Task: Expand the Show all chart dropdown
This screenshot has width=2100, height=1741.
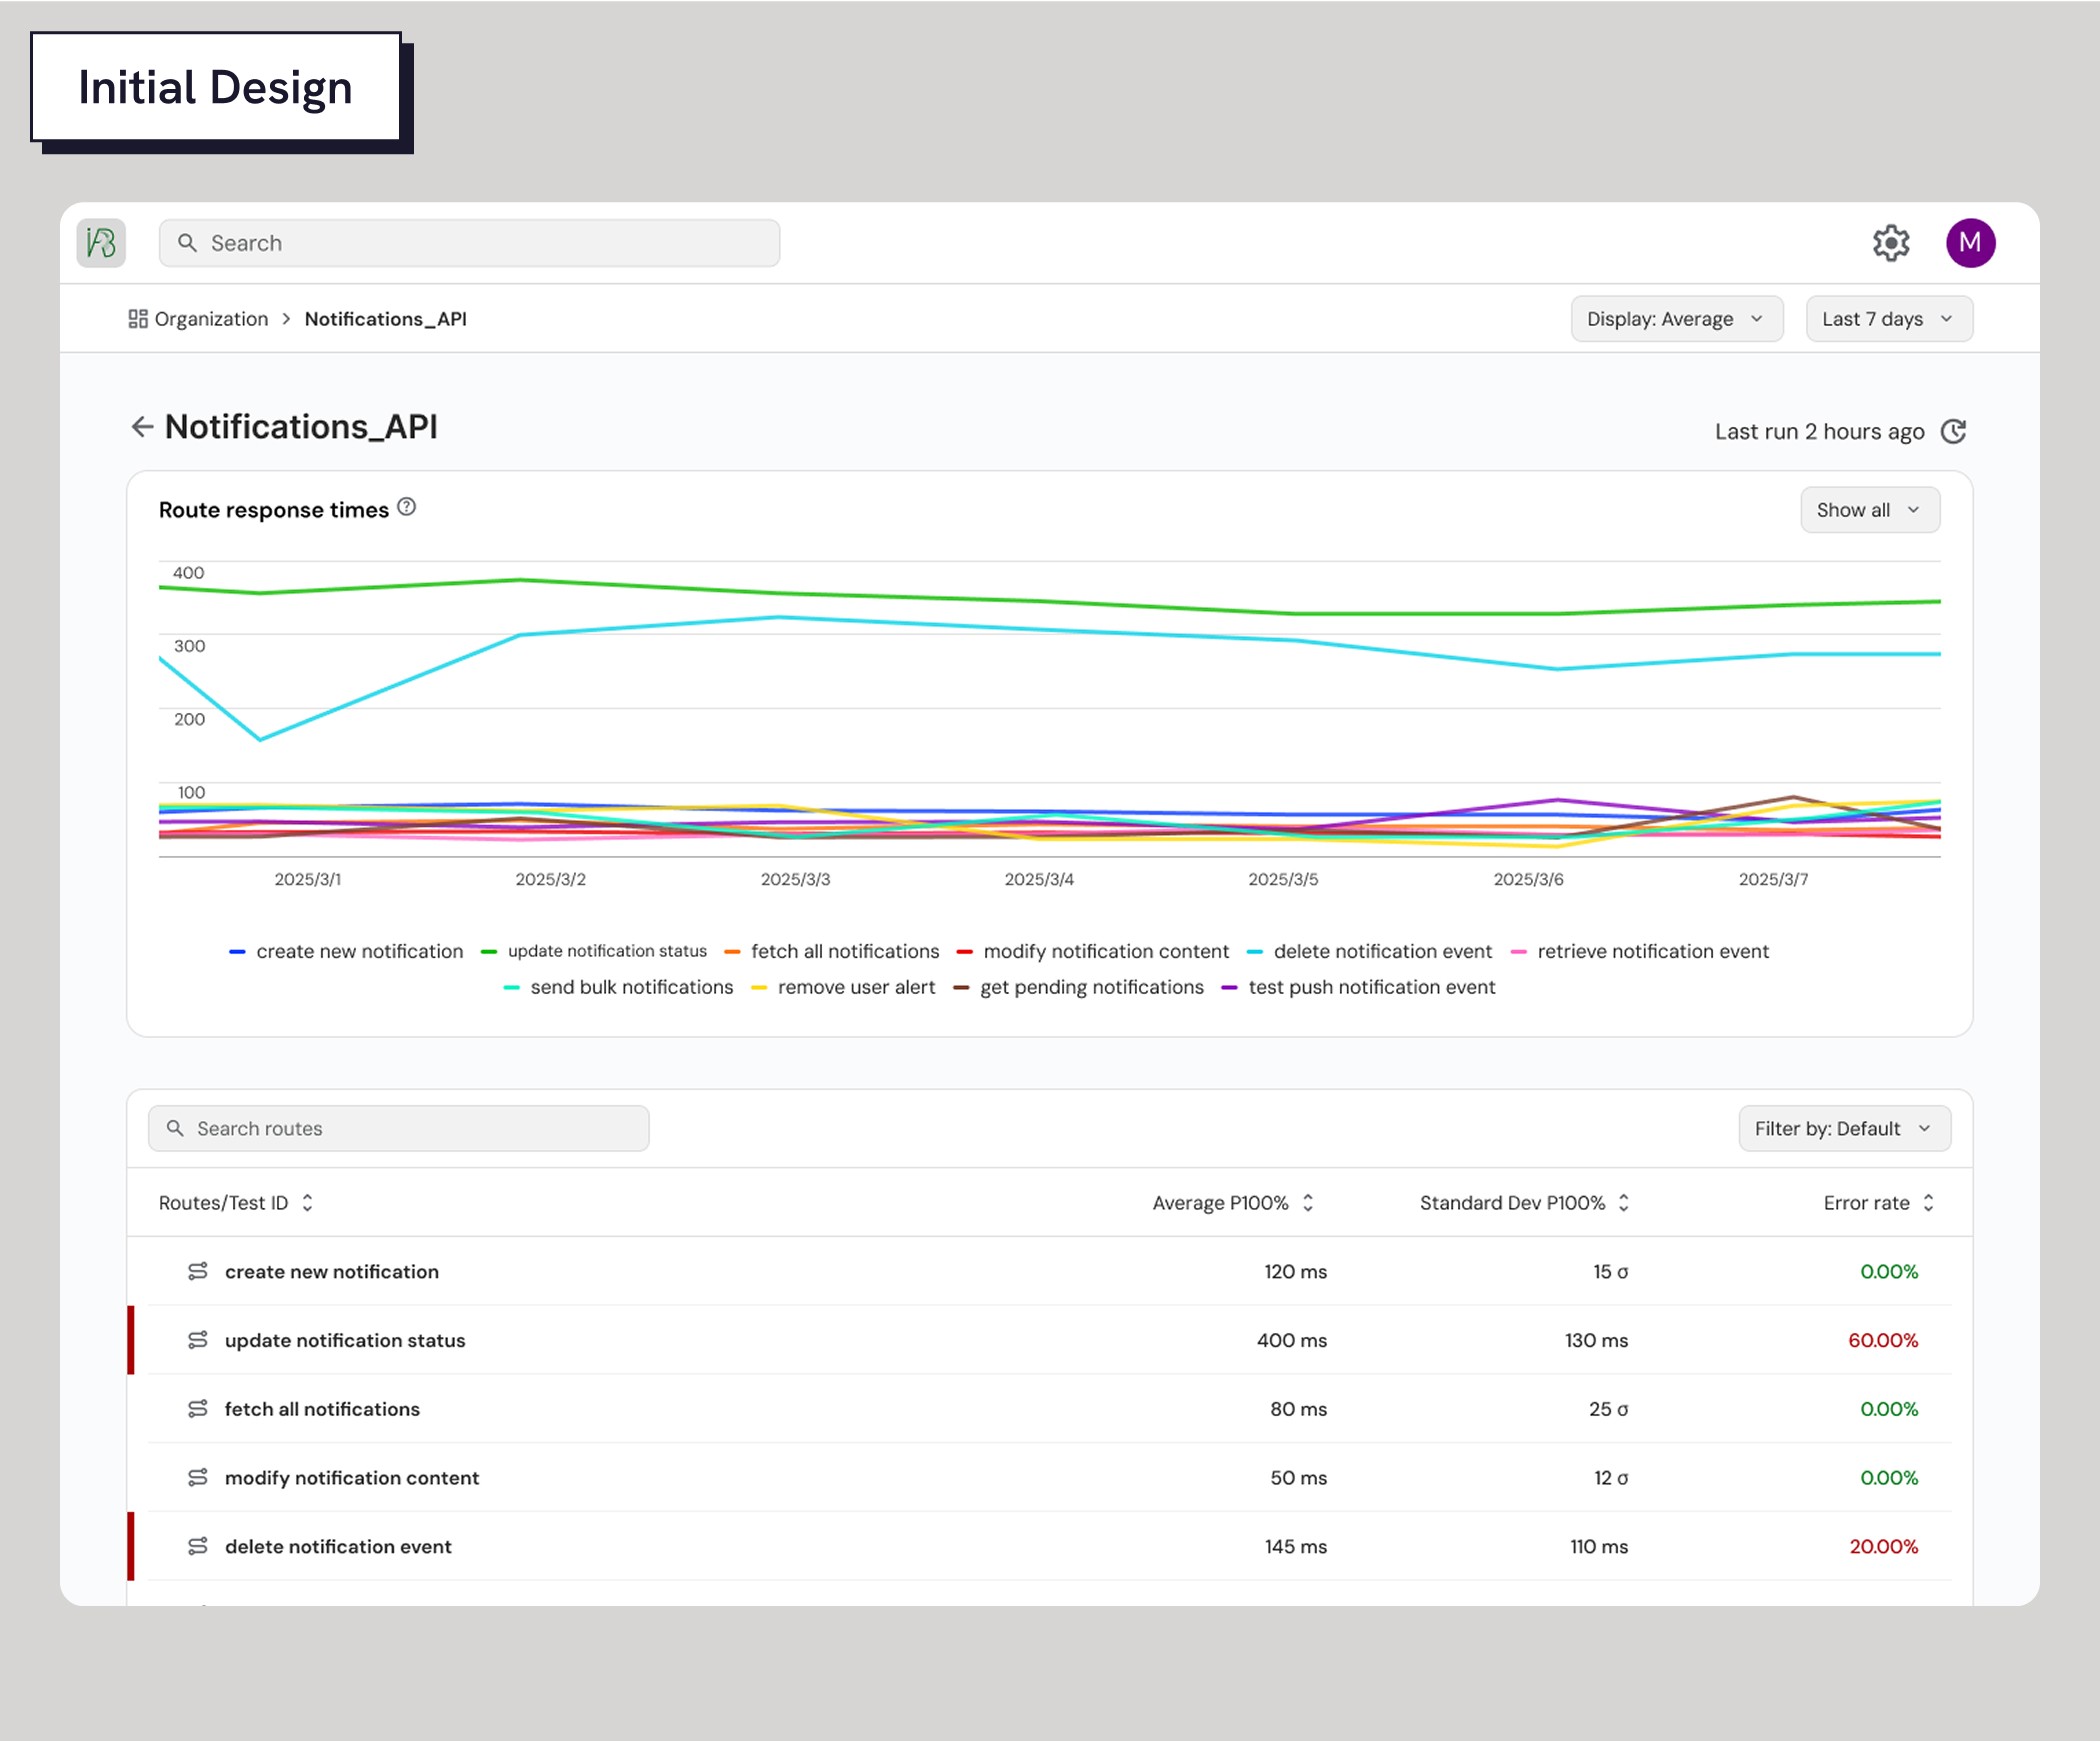Action: pyautogui.click(x=1869, y=510)
